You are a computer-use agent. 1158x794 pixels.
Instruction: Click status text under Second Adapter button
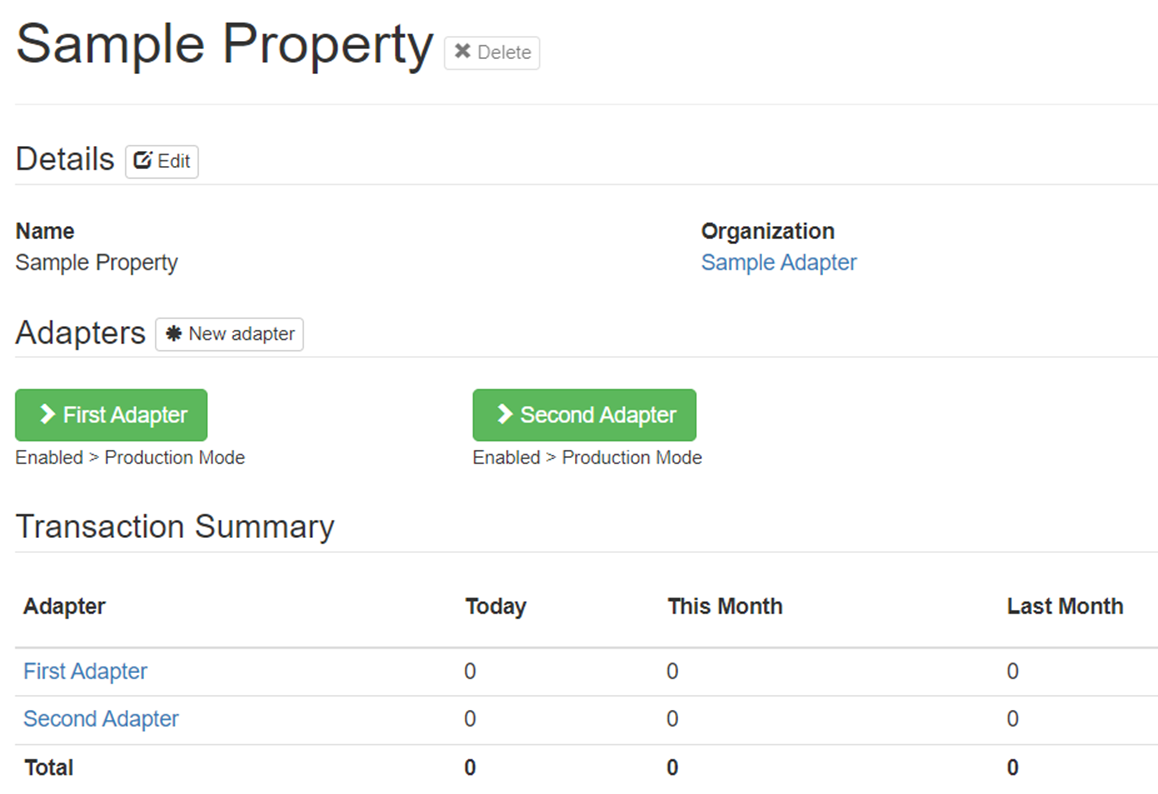click(587, 458)
